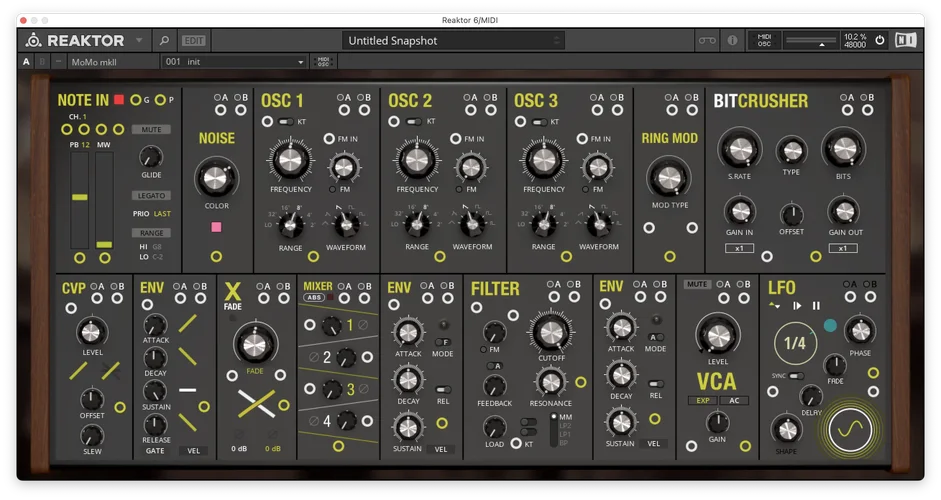Screen dimensions: 941x500
Task: Click the magnifier search icon in the toolbar
Action: (165, 41)
